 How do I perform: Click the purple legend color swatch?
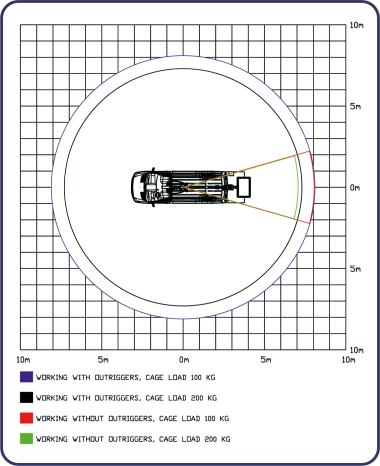26,377
